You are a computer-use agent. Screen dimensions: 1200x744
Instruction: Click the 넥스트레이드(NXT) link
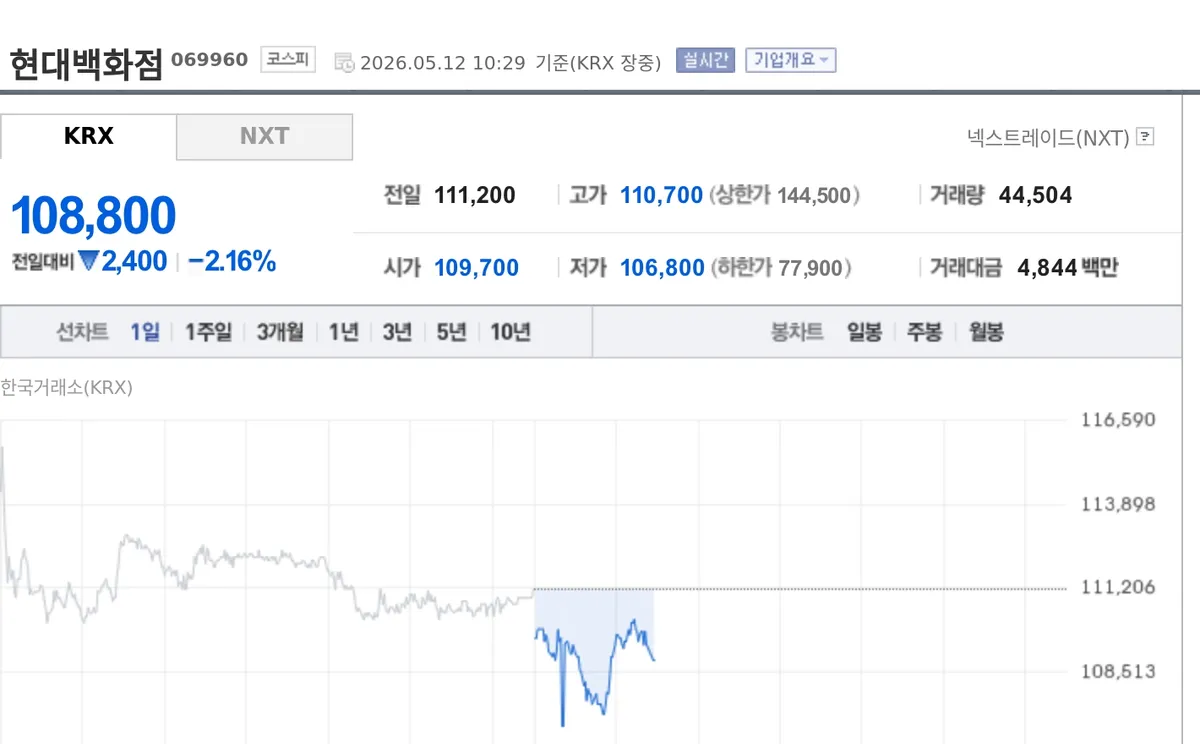tap(1048, 137)
